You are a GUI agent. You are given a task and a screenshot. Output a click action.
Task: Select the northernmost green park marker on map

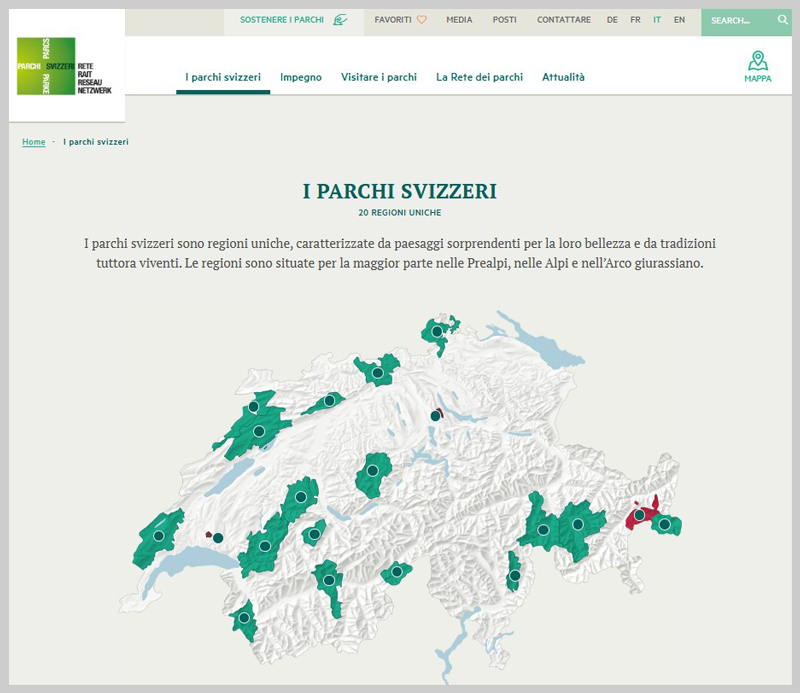pos(437,331)
